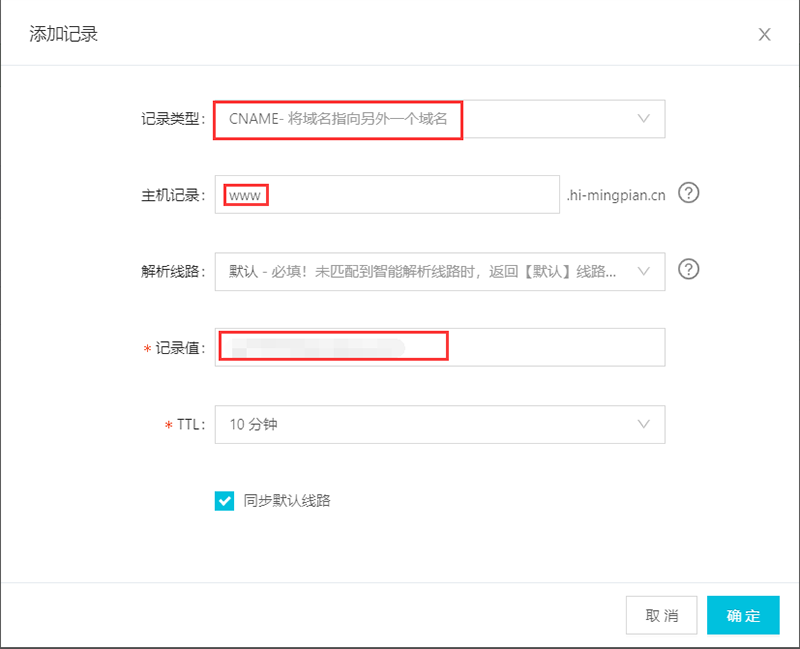Click the .hi-mingpian.cn domain suffix label
Viewport: 800px width, 649px height.
click(x=616, y=193)
